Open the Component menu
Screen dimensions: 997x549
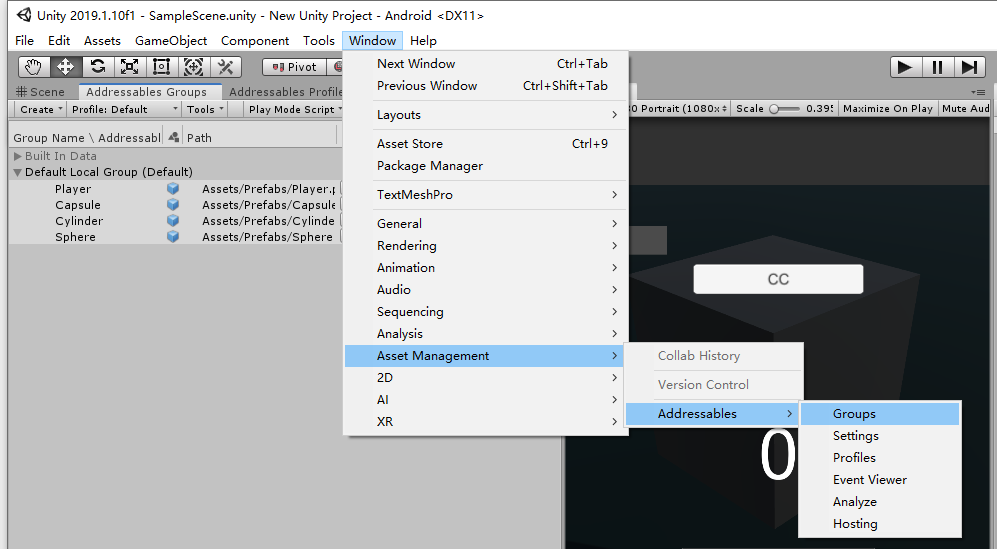[255, 41]
